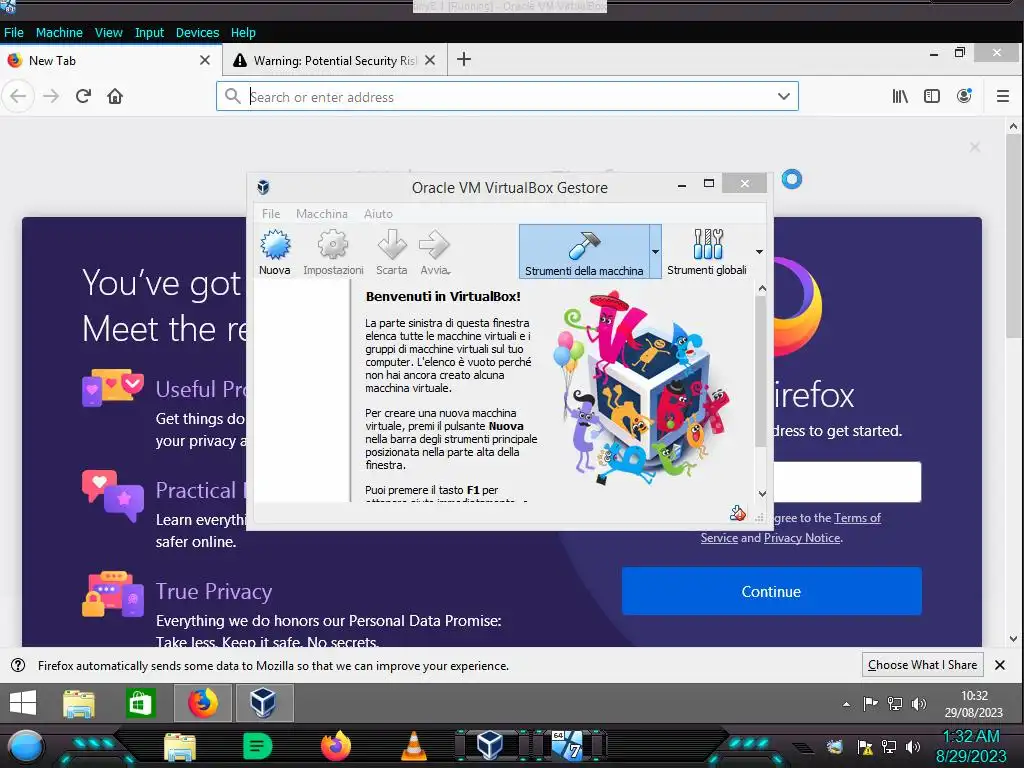The width and height of the screenshot is (1024, 768).
Task: Open the VM Input menu
Action: [149, 33]
